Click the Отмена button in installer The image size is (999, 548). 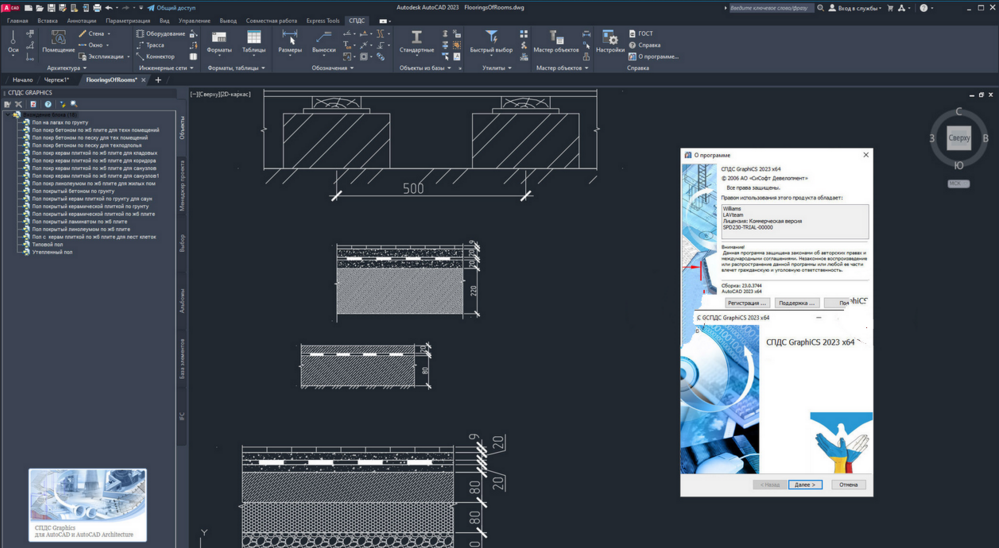[848, 484]
